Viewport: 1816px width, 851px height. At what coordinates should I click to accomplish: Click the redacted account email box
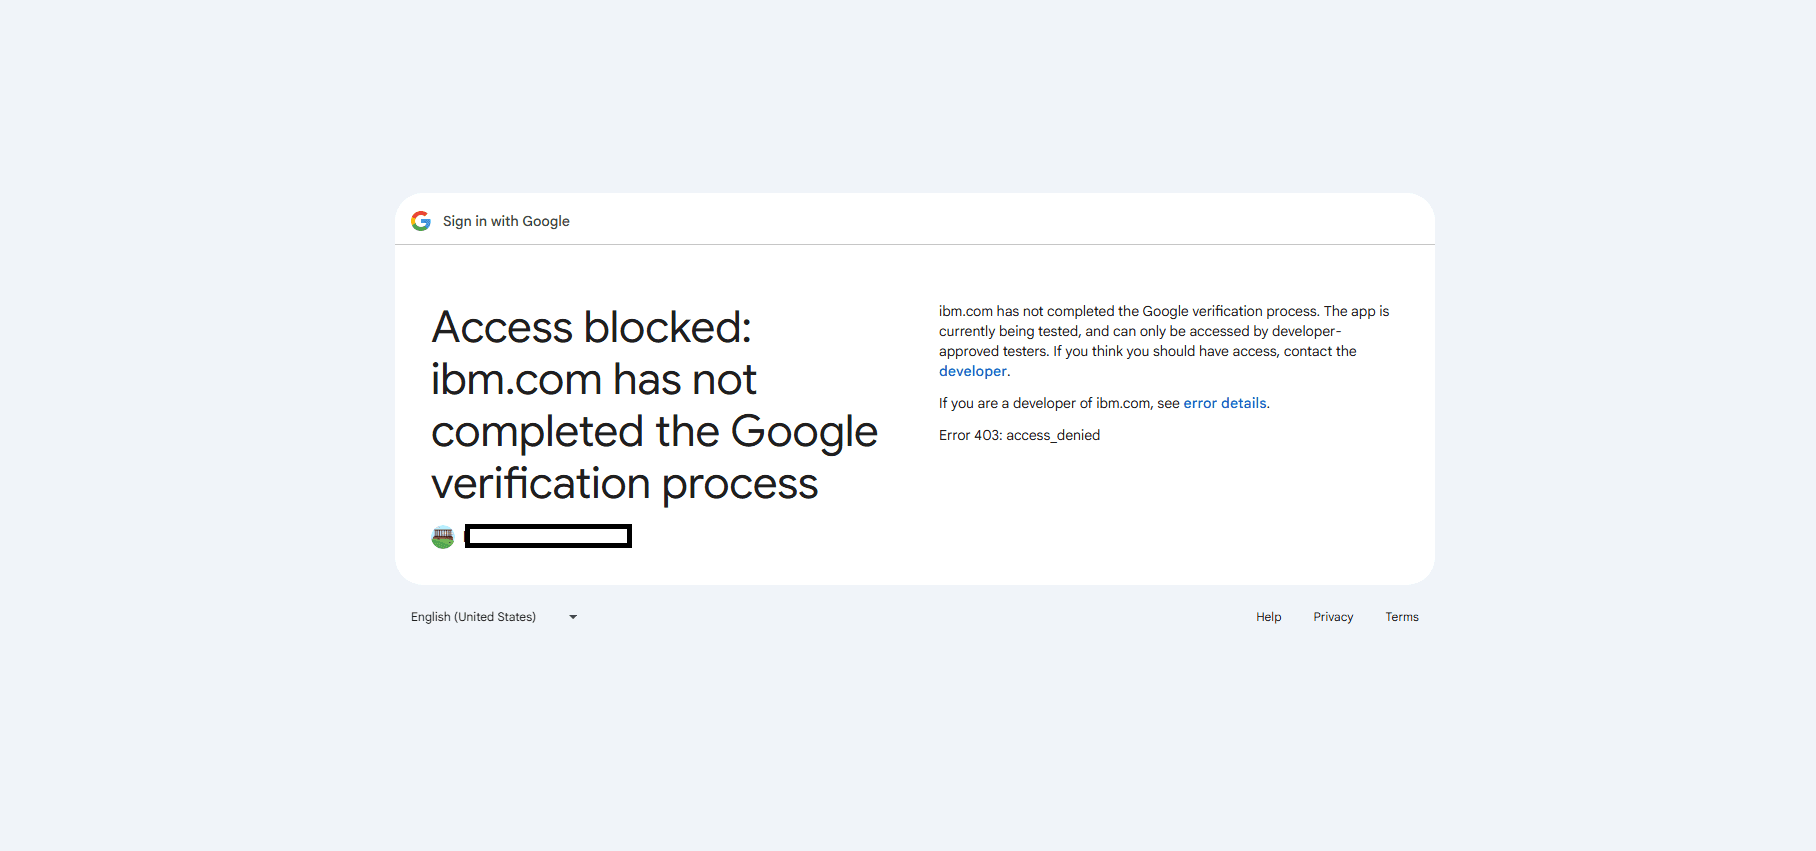(x=548, y=536)
